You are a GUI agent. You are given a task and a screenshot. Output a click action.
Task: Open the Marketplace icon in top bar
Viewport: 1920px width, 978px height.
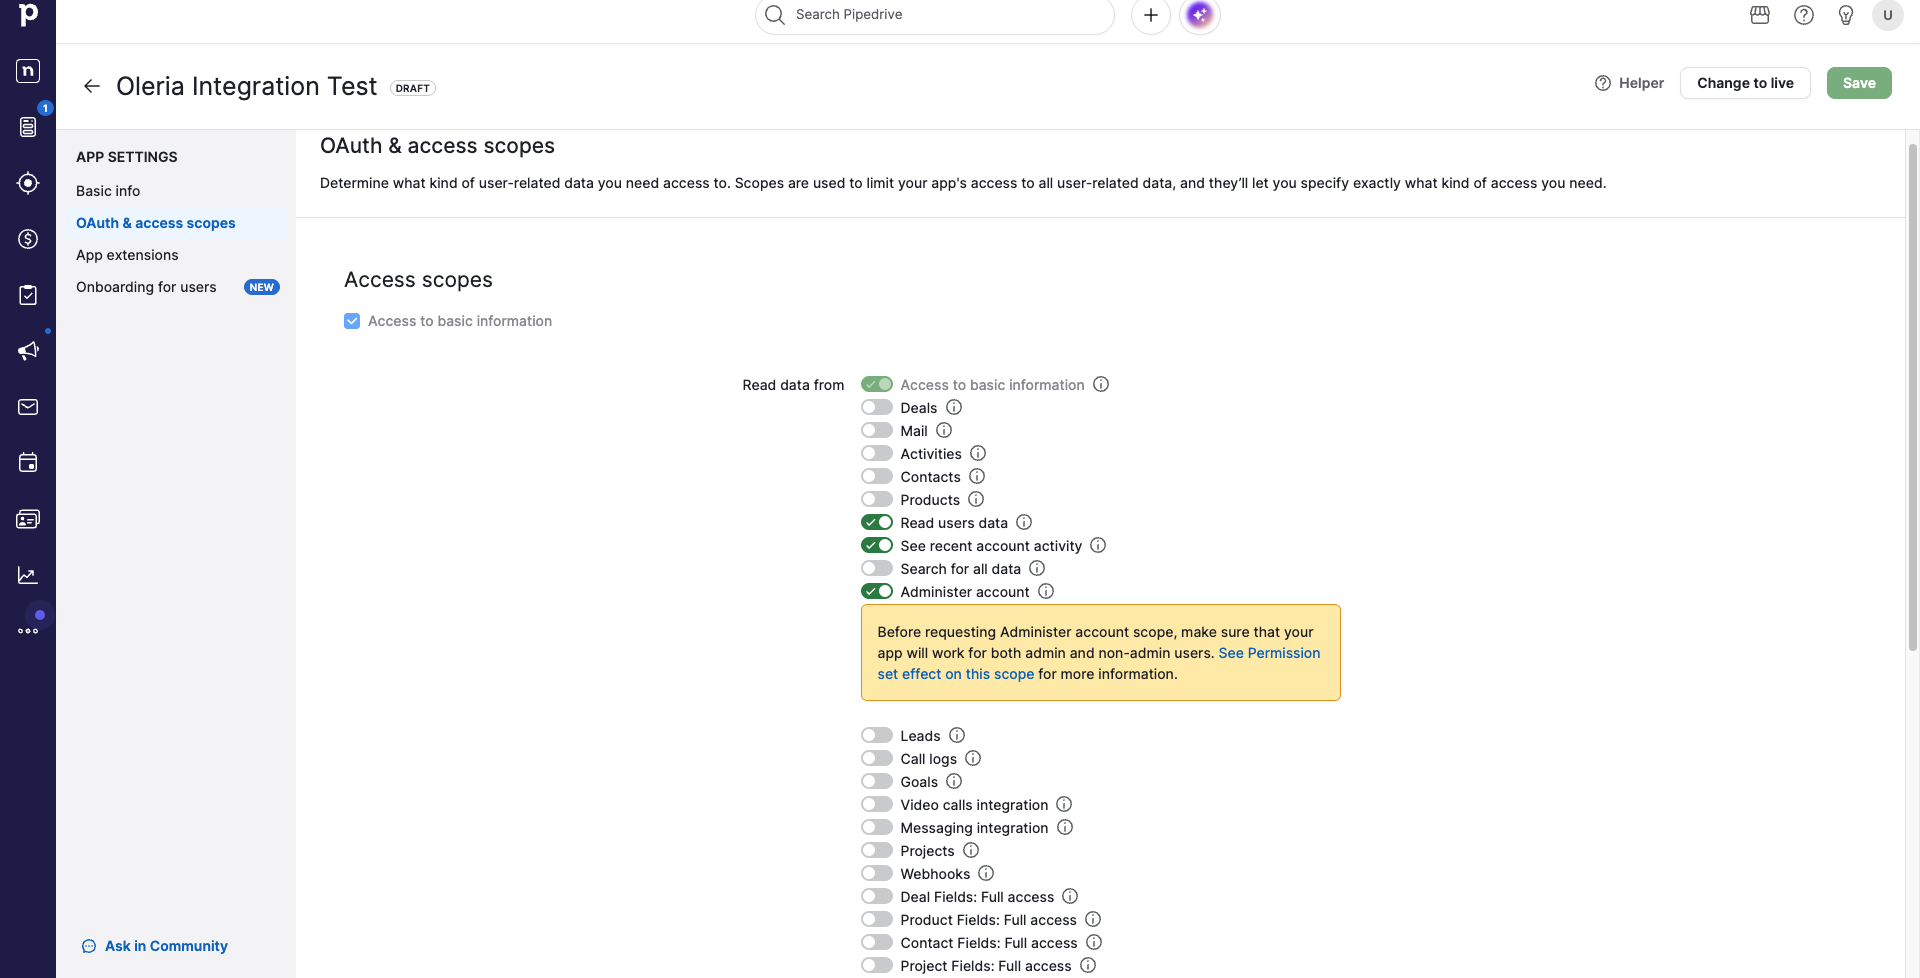point(1760,15)
